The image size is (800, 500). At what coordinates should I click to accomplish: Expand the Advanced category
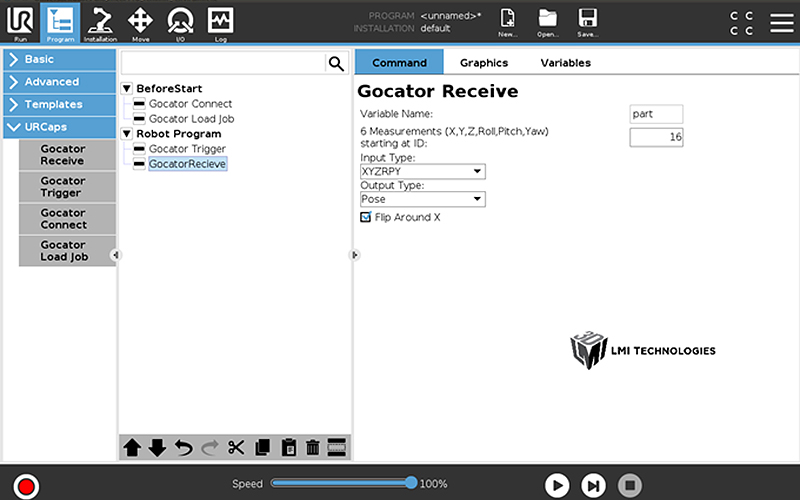[x=60, y=82]
